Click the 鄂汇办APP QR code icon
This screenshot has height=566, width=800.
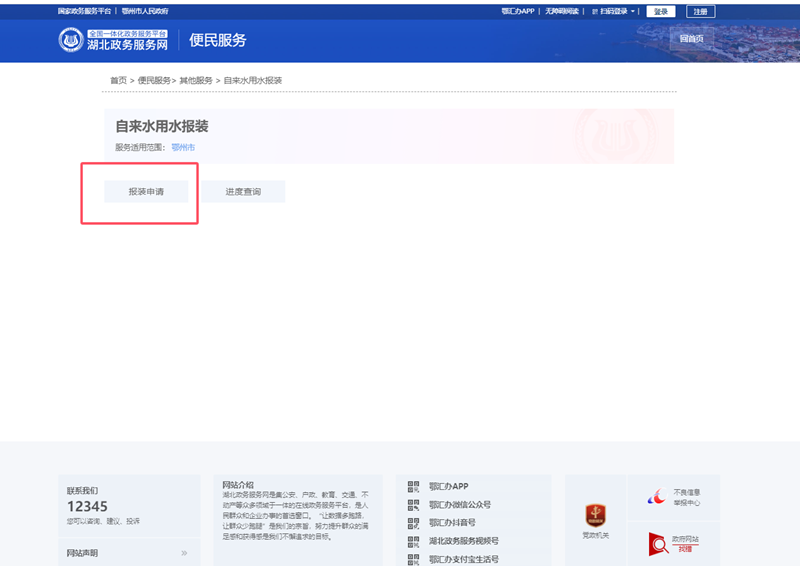413,487
